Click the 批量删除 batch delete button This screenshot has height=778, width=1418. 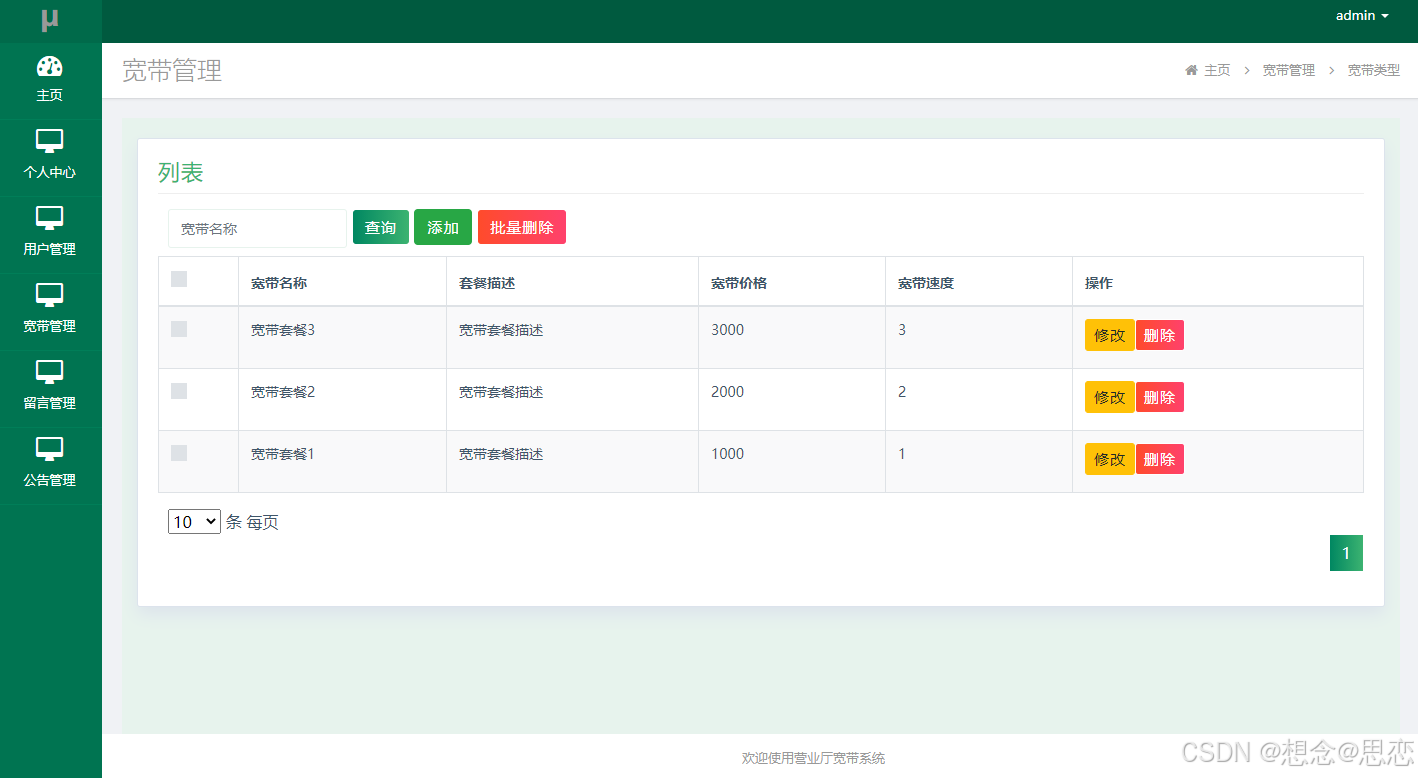[x=522, y=227]
